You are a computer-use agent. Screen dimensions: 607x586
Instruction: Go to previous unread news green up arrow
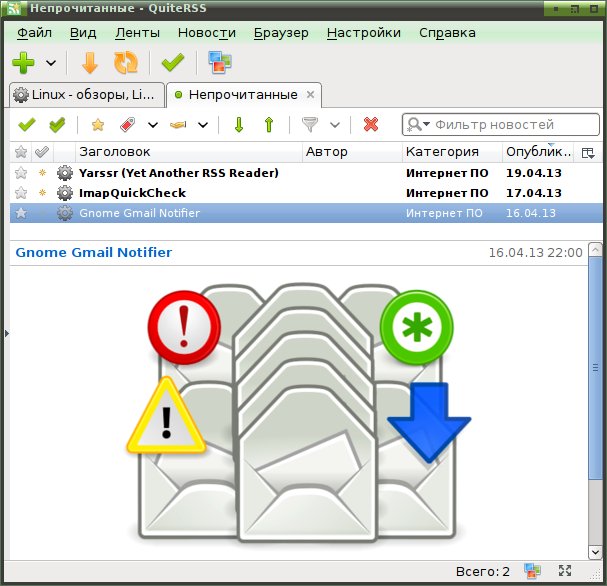pos(269,125)
